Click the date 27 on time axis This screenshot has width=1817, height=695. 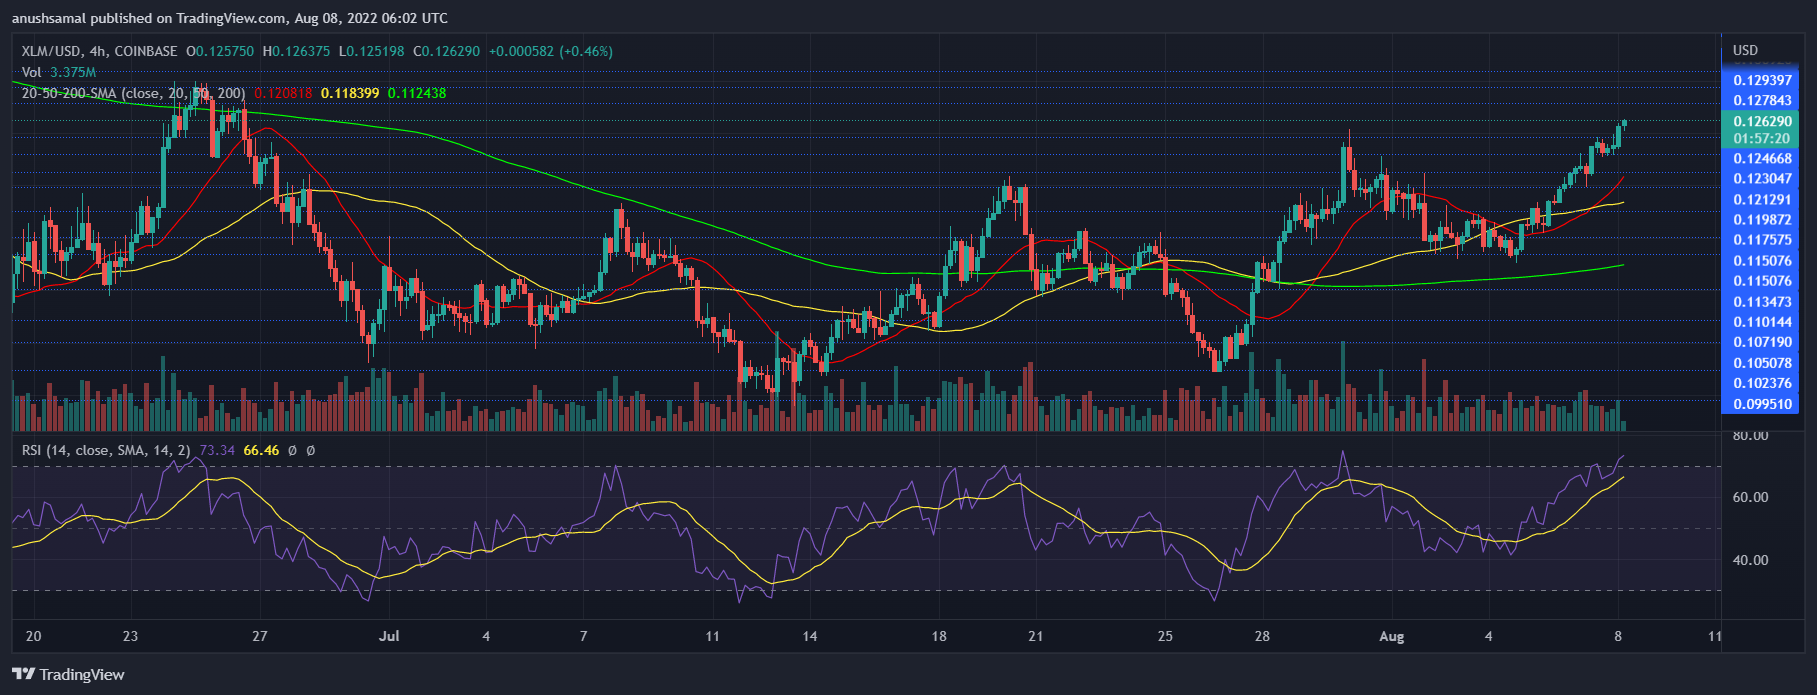click(x=260, y=636)
